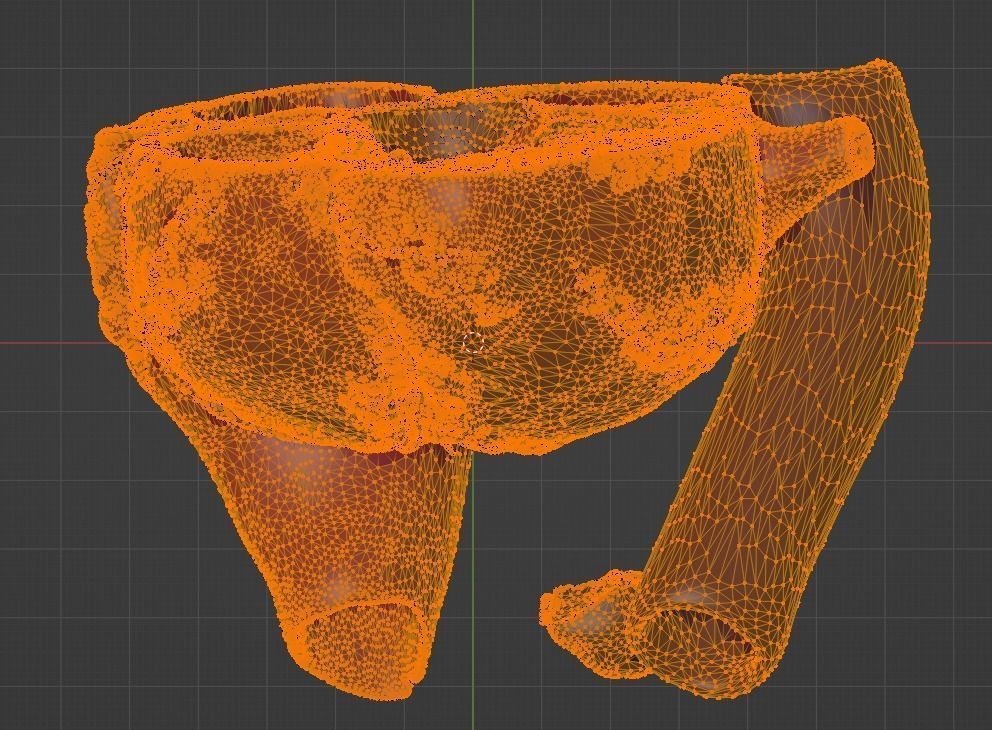The image size is (992, 730).
Task: Click the large bowl-shaped mesh body
Action: pyautogui.click(x=424, y=266)
